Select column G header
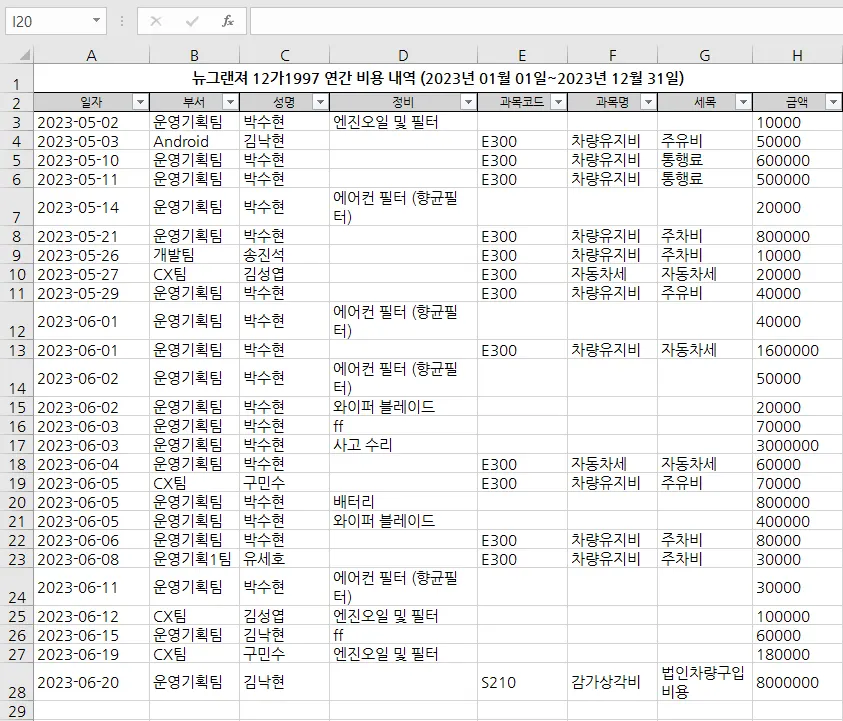843x721 pixels. [x=705, y=55]
